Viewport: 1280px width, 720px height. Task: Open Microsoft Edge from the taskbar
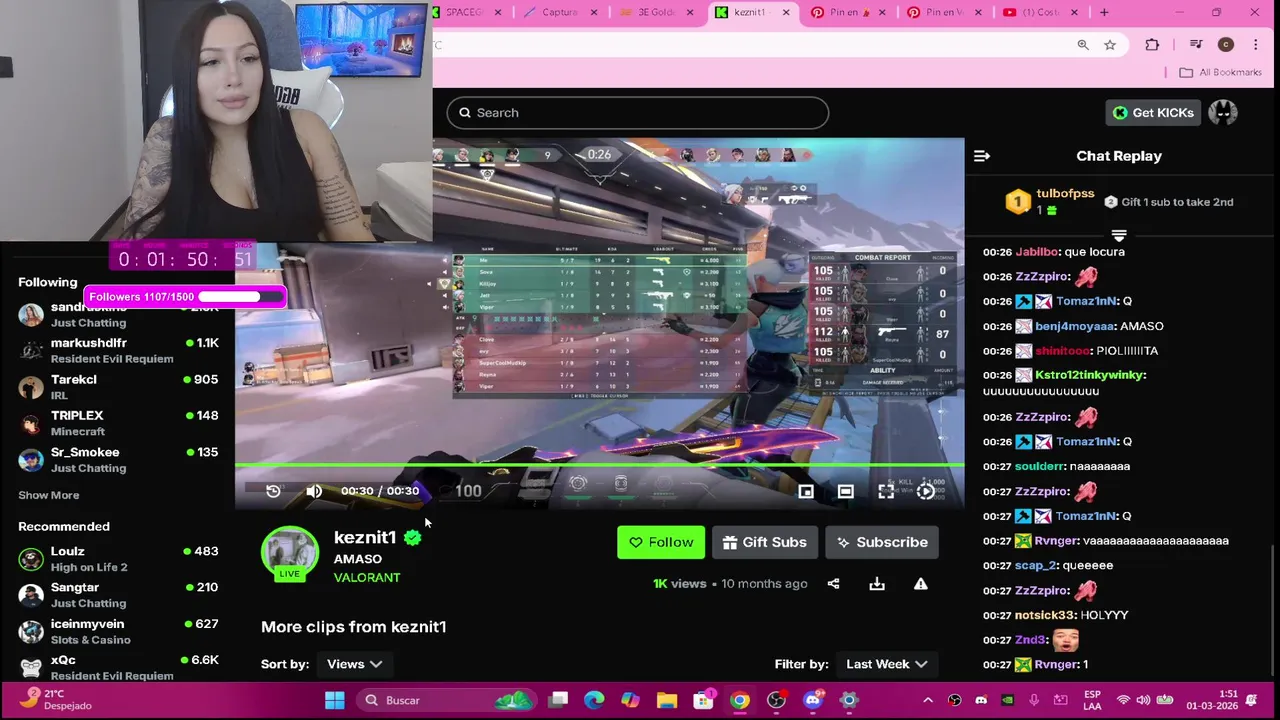(594, 700)
